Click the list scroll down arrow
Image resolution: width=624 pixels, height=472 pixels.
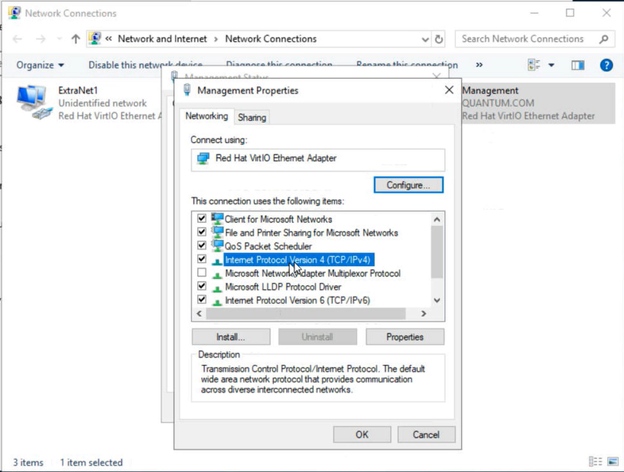pos(437,300)
